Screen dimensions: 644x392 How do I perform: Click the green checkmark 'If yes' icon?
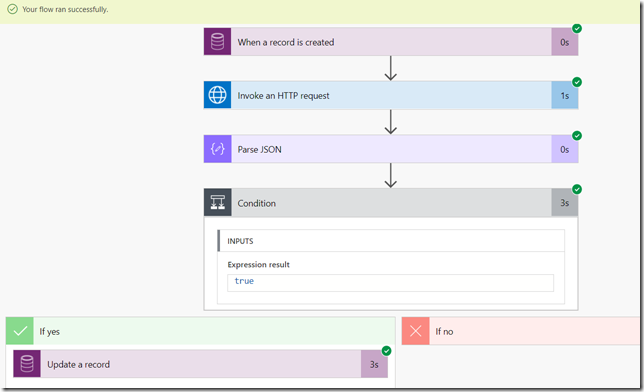coord(20,331)
